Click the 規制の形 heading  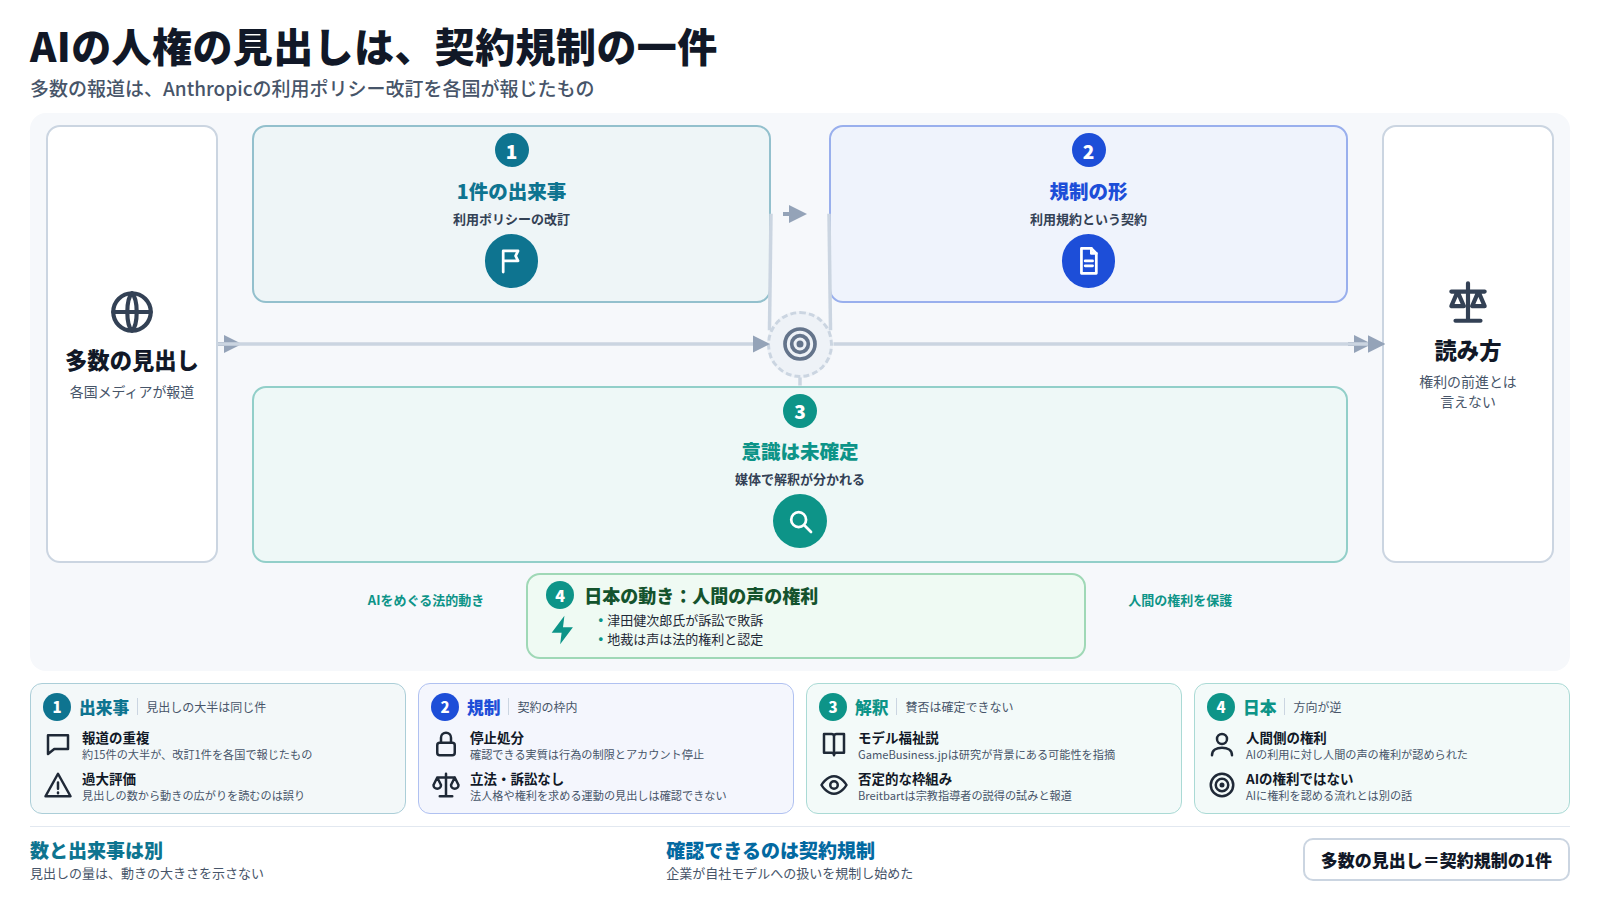(x=1088, y=192)
